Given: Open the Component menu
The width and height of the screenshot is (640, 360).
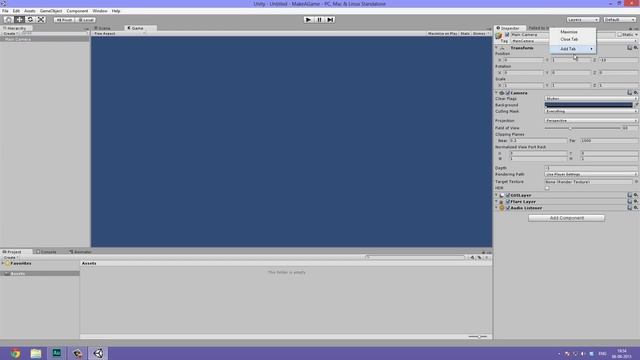Looking at the screenshot, I should pos(77,11).
